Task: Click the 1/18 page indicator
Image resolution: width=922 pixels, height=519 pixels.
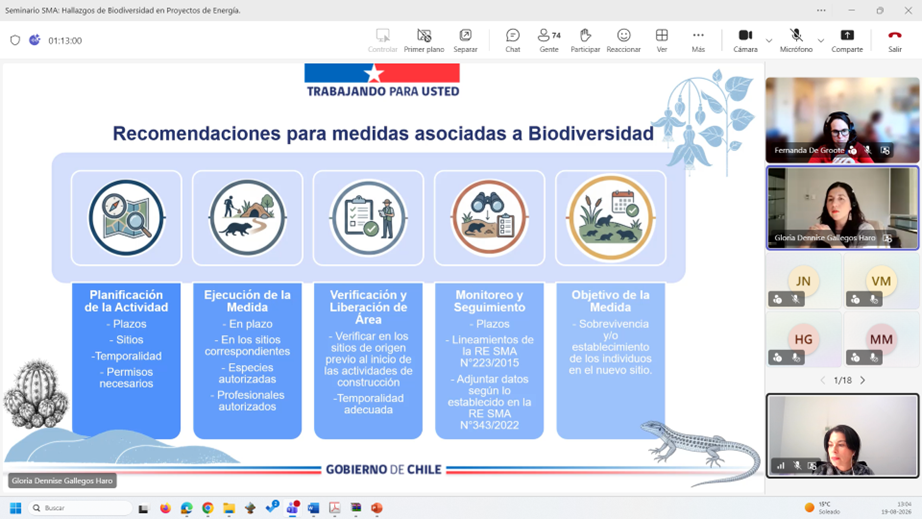Action: coord(843,380)
